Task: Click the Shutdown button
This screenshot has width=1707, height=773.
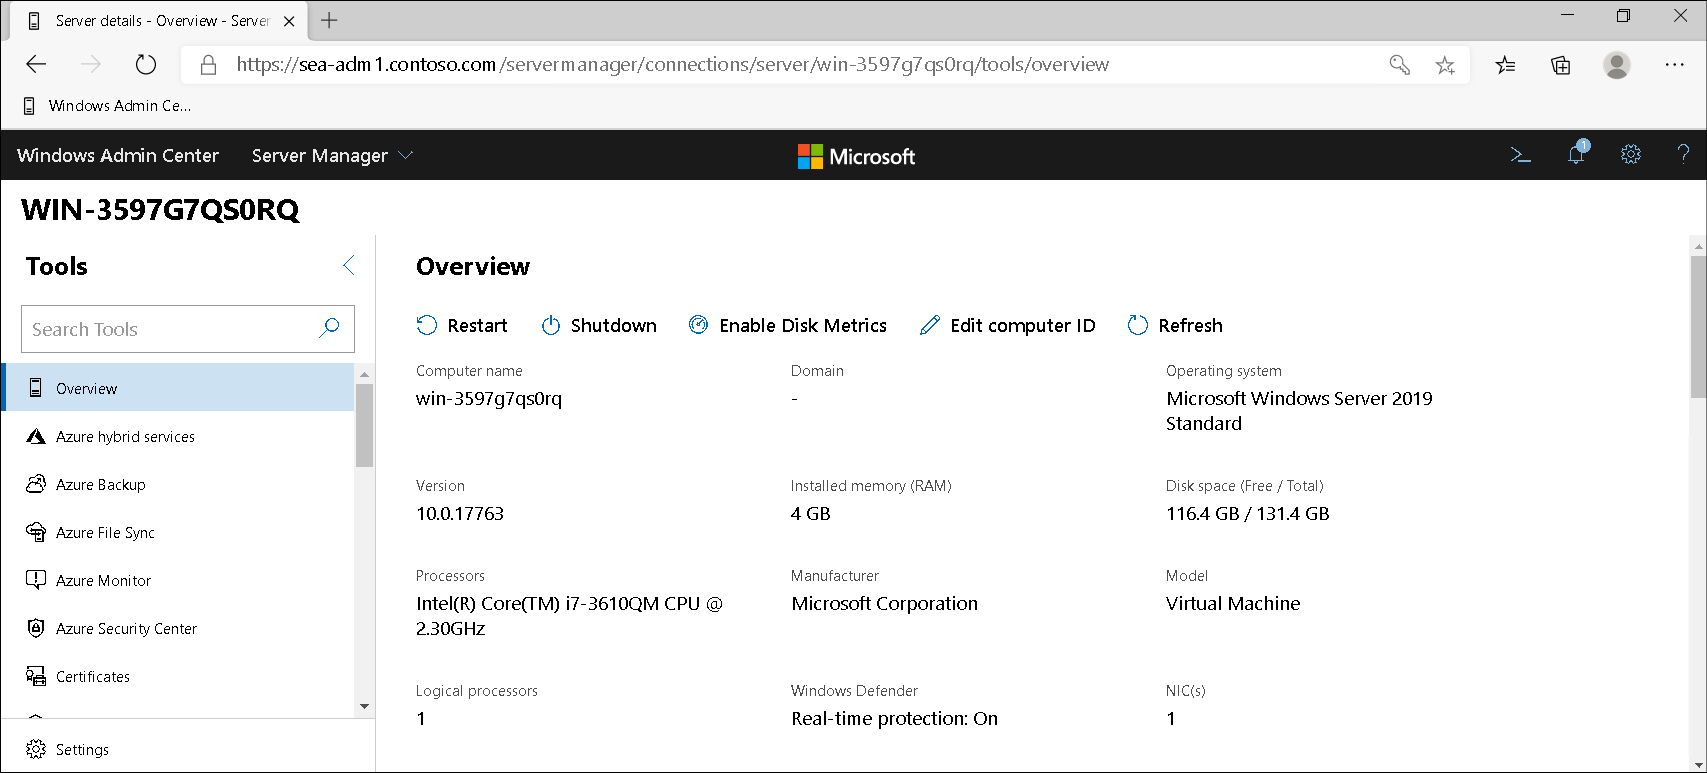Action: tap(599, 325)
